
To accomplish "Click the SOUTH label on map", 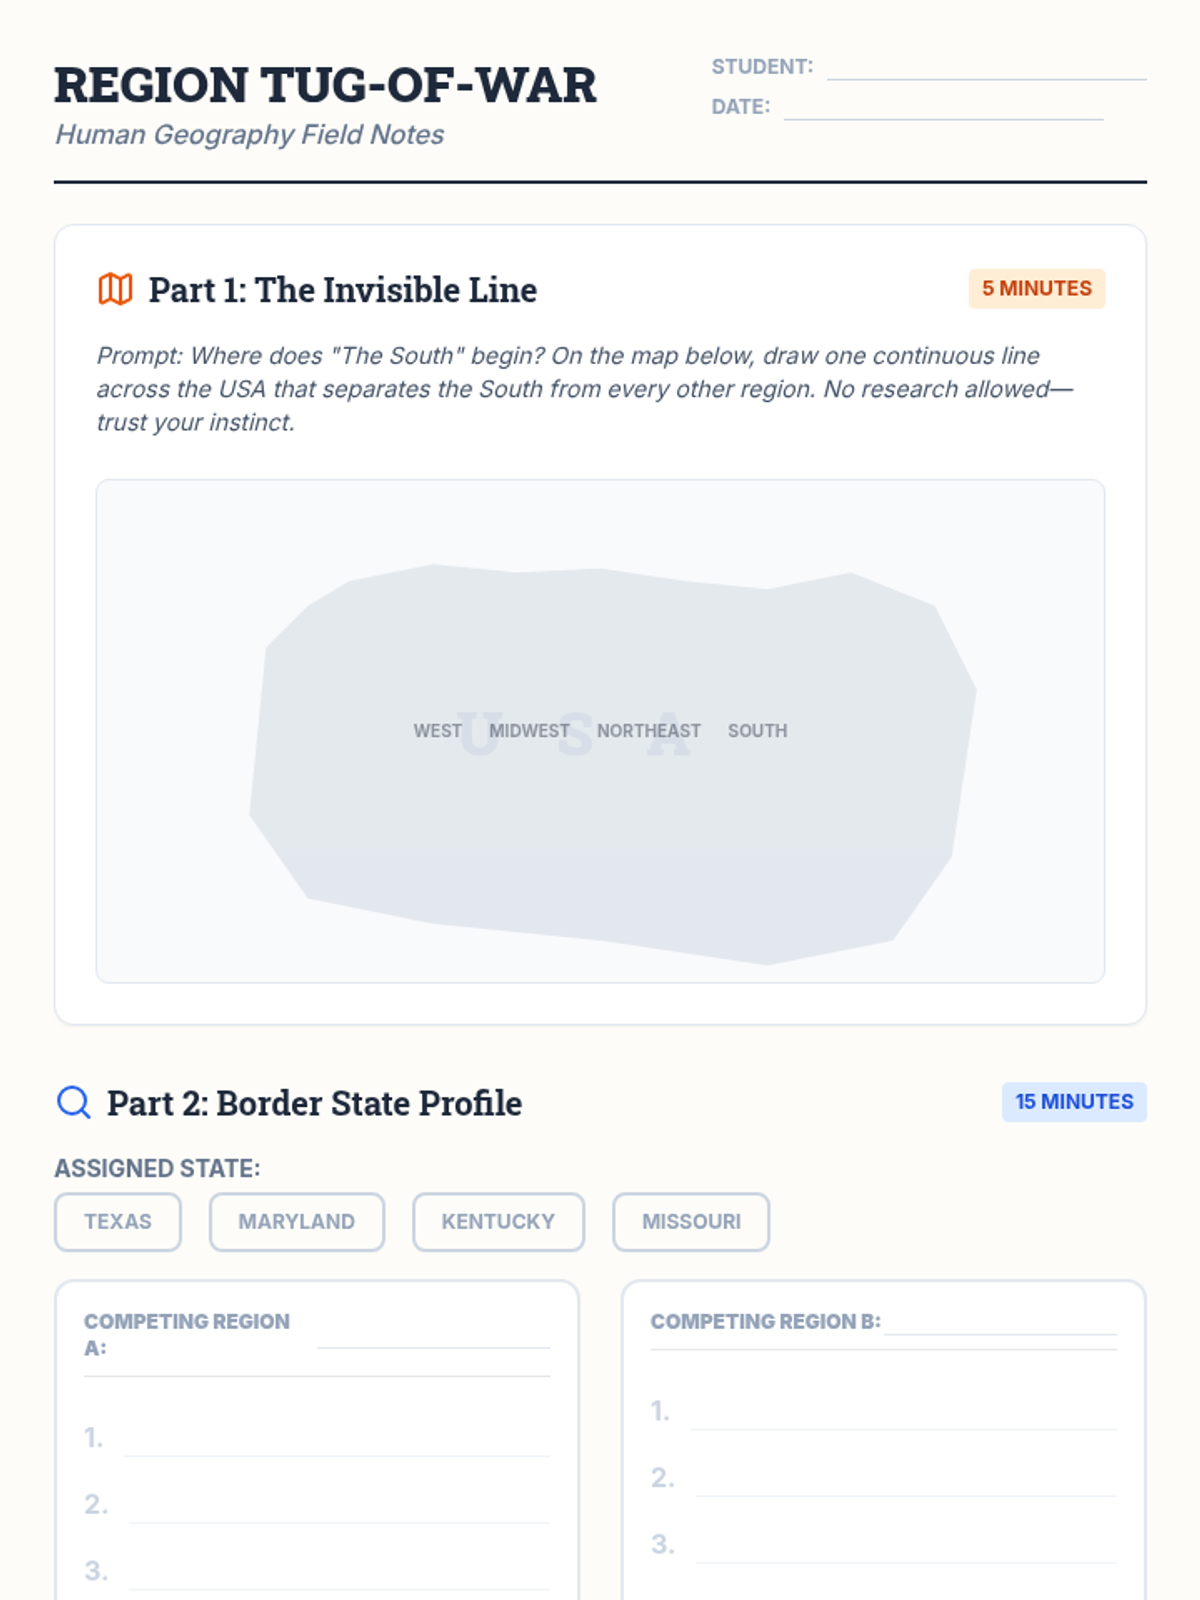I will point(758,731).
